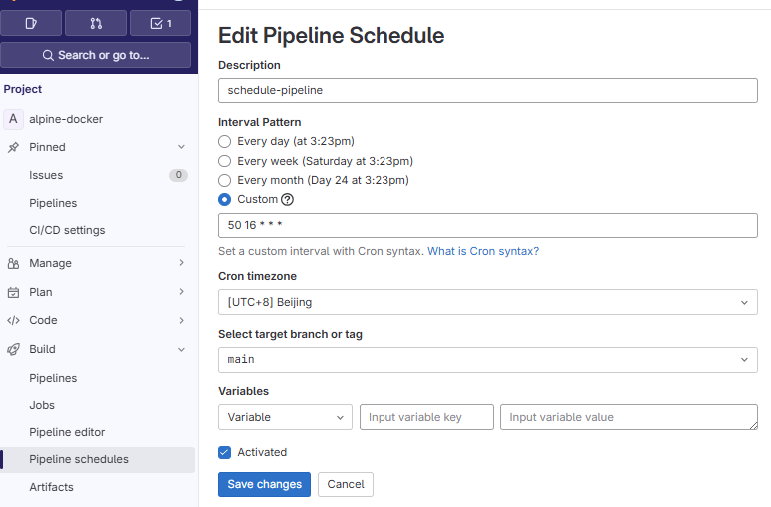771x507 pixels.
Task: Open Jobs in the Build menu
Action: click(97, 405)
